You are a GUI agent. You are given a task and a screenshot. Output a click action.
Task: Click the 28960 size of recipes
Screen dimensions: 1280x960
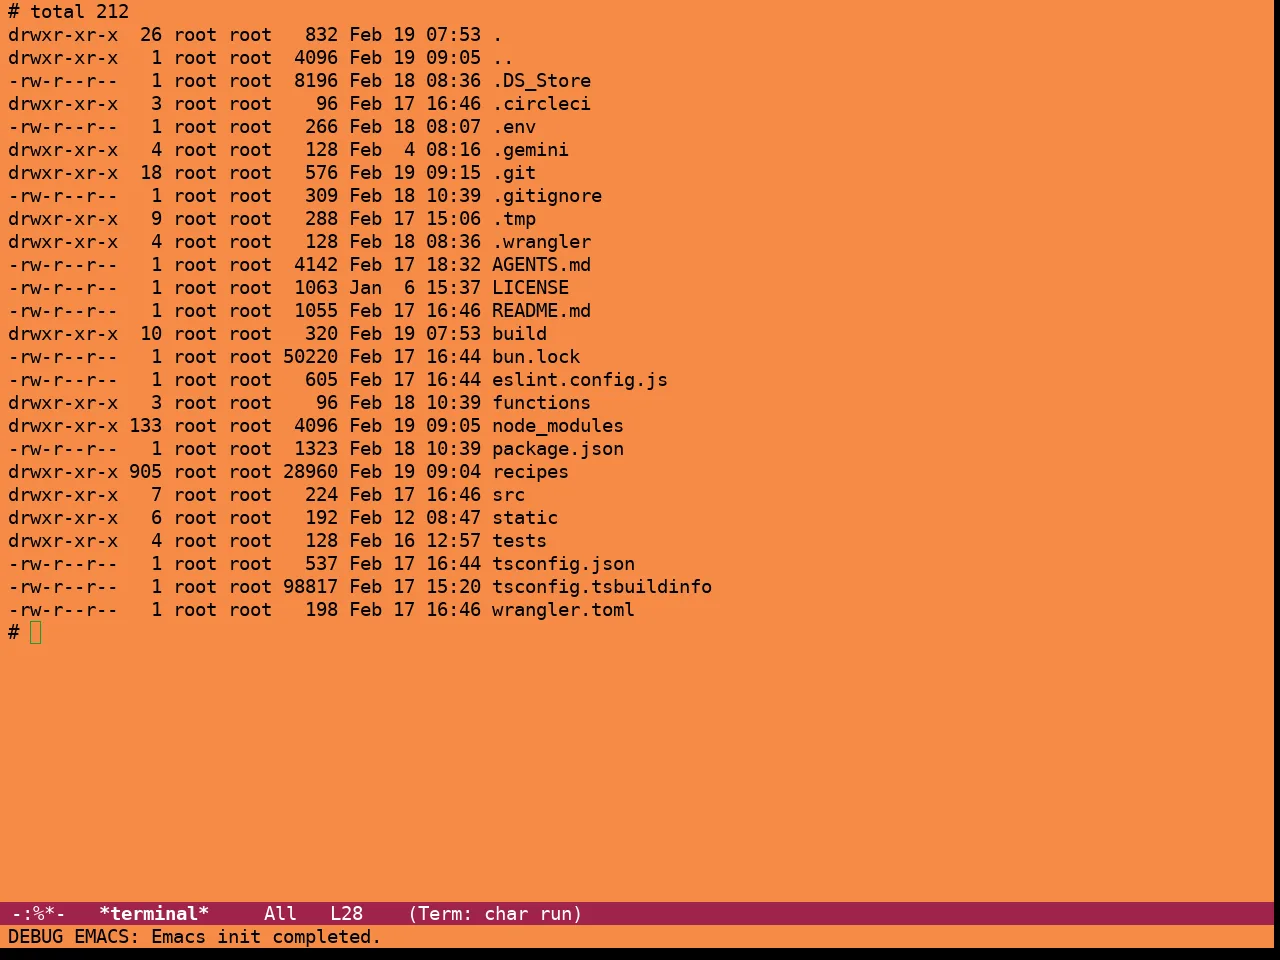click(310, 472)
